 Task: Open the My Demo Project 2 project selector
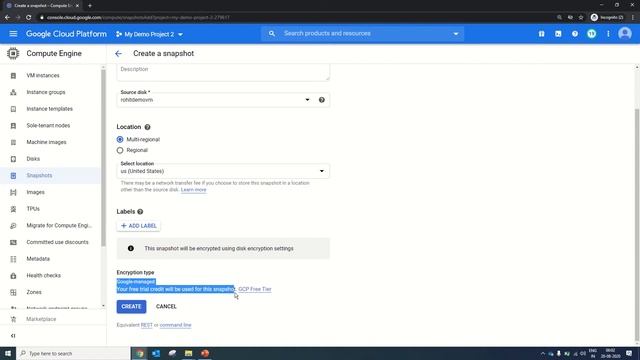(x=149, y=34)
